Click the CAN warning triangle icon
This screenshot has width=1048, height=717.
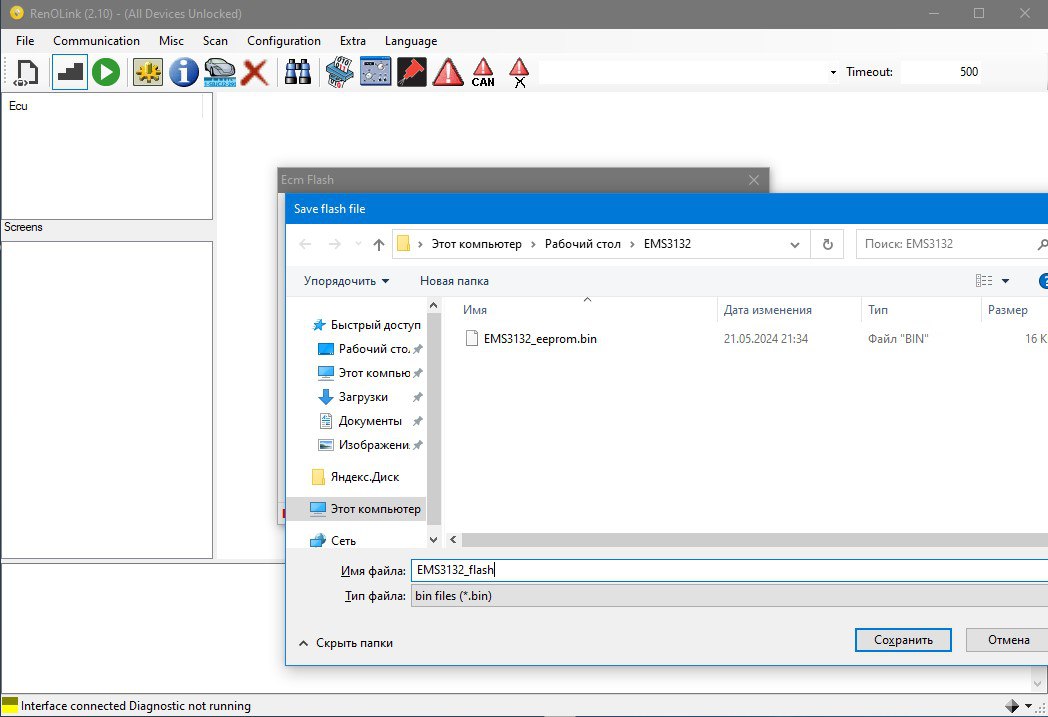(483, 72)
